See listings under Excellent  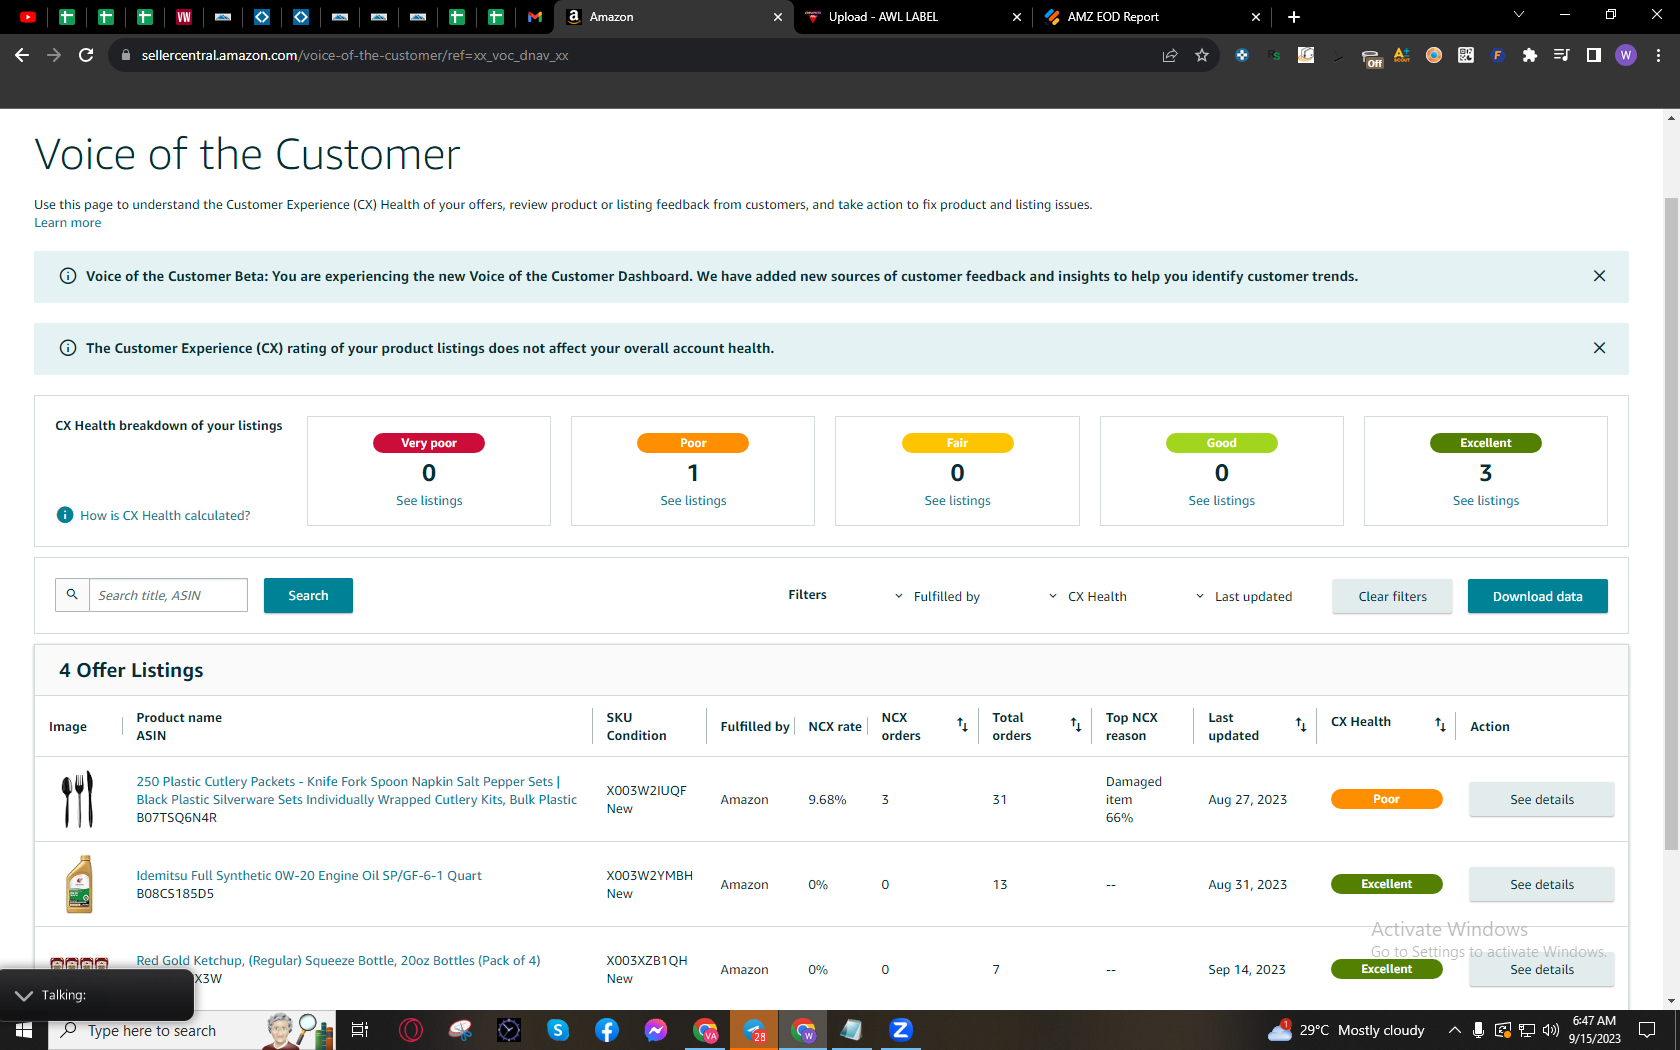[1485, 501]
